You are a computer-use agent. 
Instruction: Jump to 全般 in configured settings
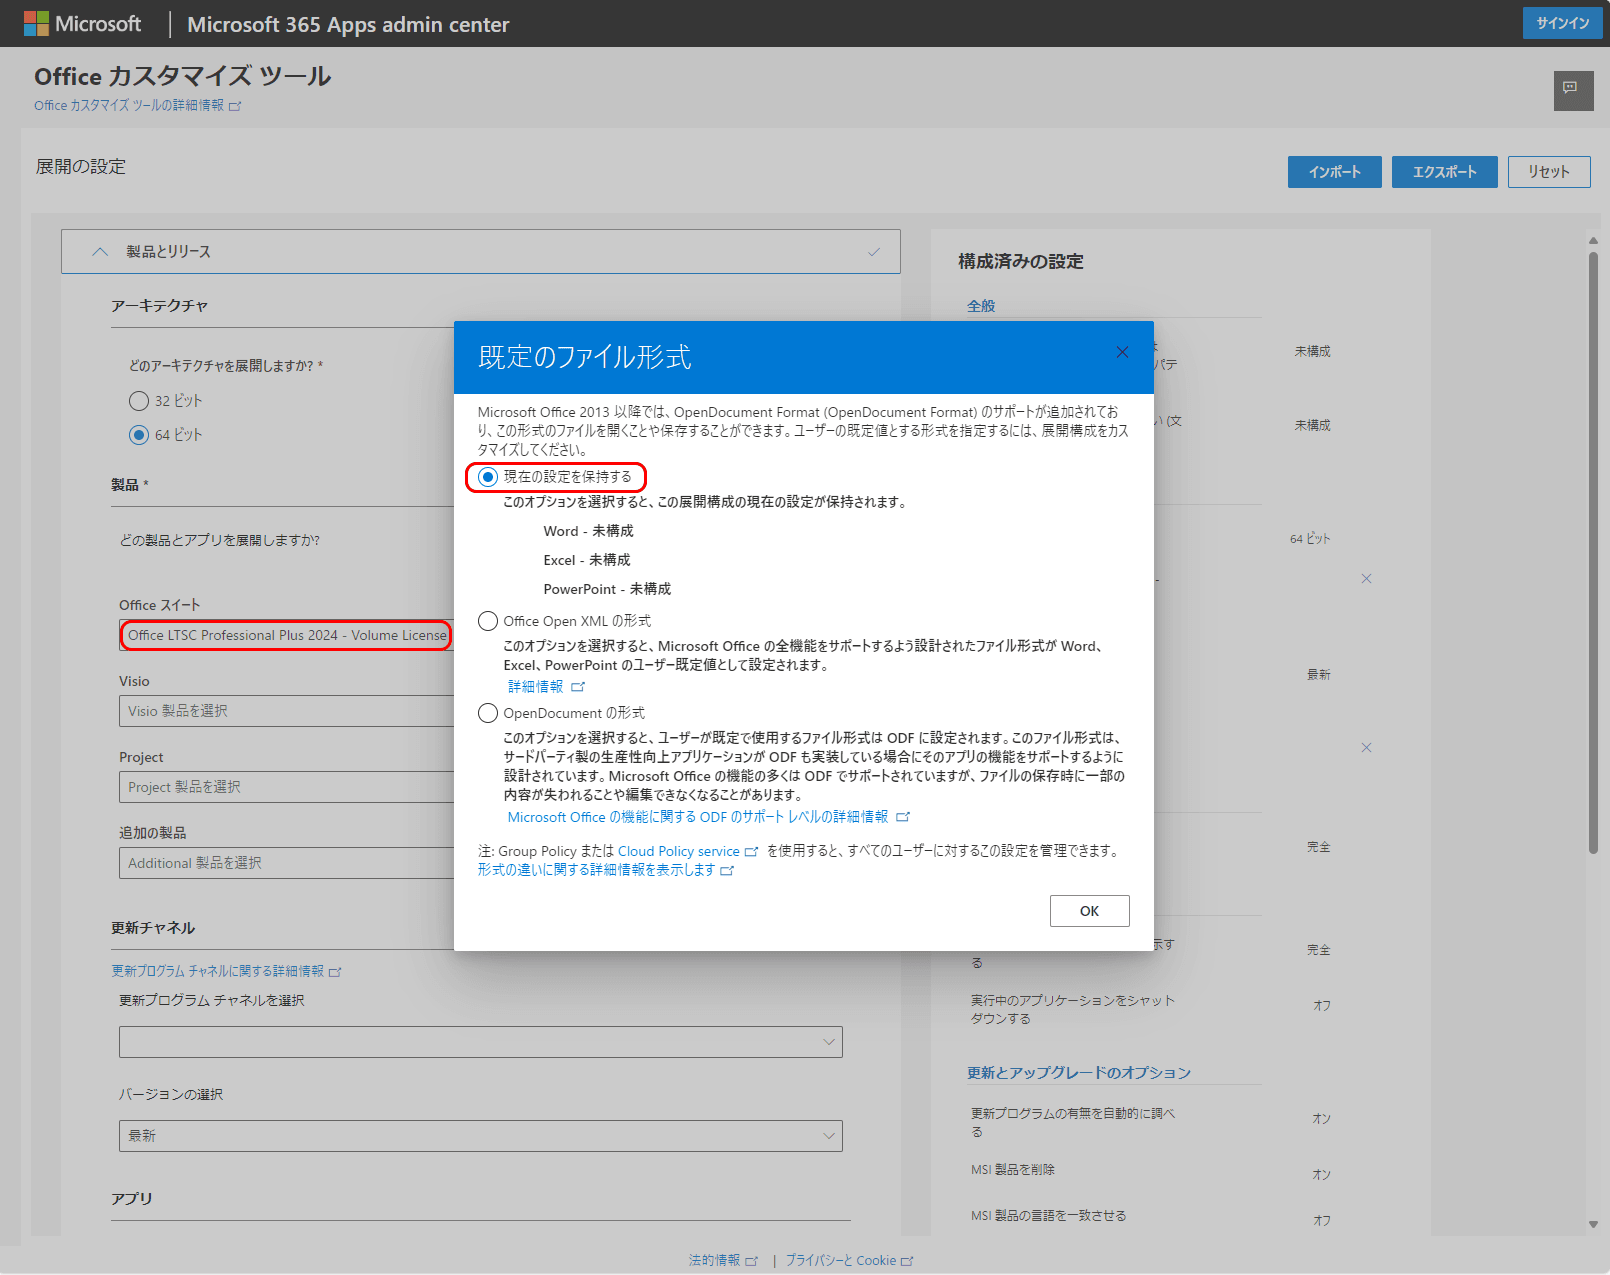pyautogui.click(x=981, y=306)
